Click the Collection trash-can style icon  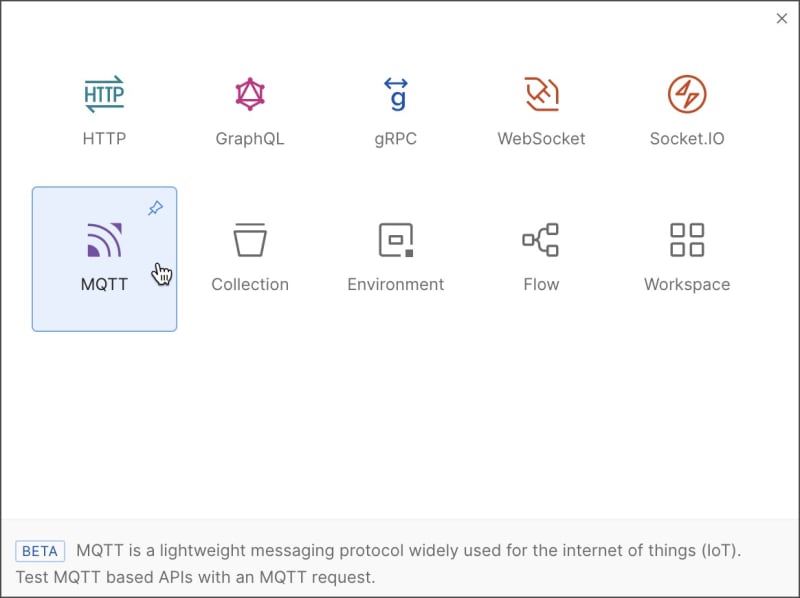(x=250, y=238)
